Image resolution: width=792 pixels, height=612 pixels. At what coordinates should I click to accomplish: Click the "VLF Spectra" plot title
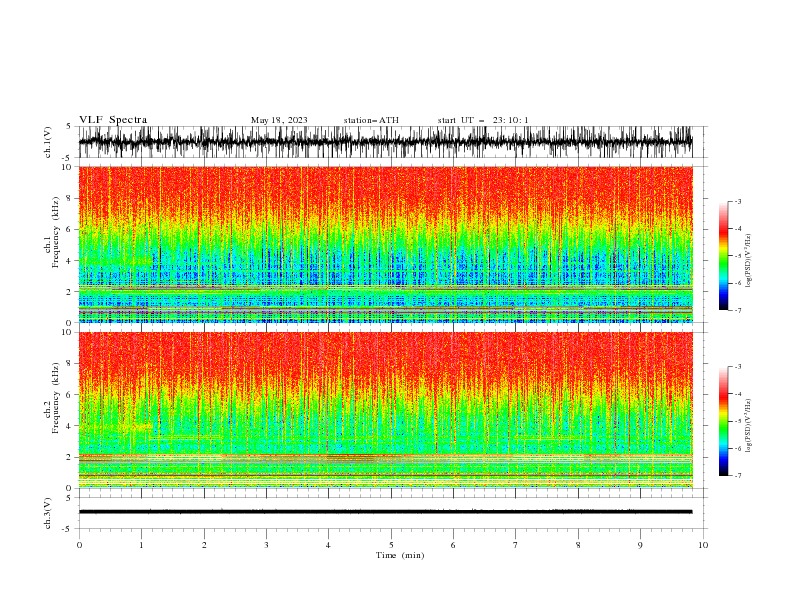click(x=113, y=120)
